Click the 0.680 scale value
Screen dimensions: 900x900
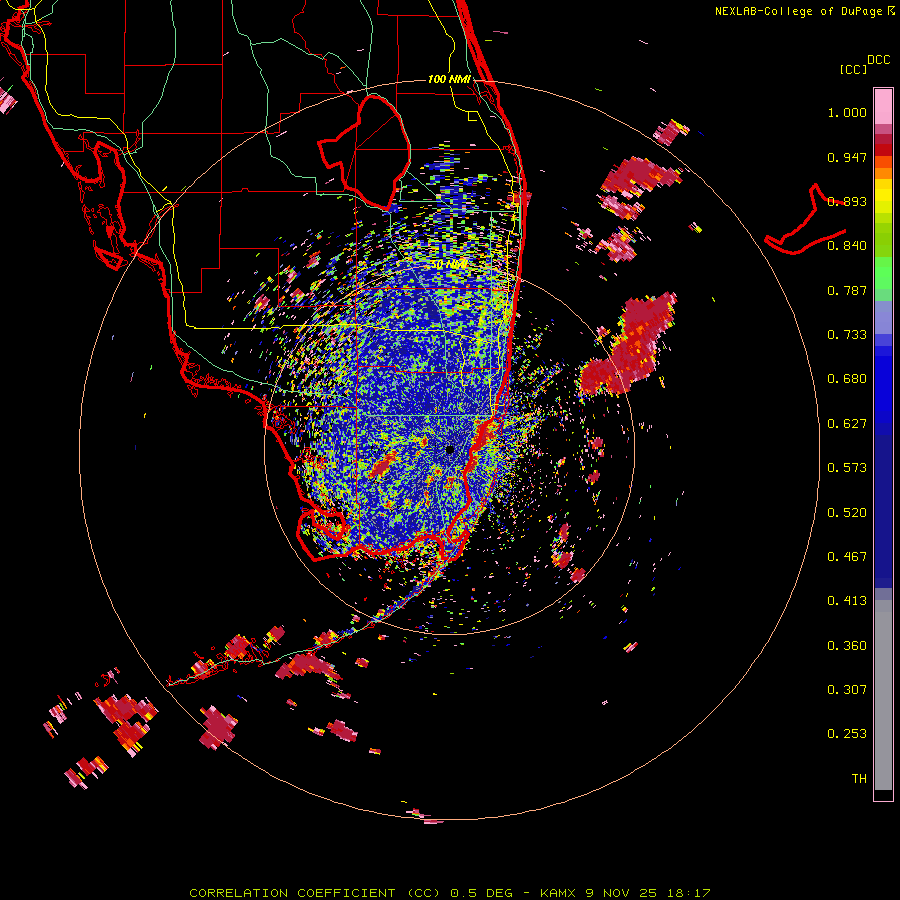847,379
